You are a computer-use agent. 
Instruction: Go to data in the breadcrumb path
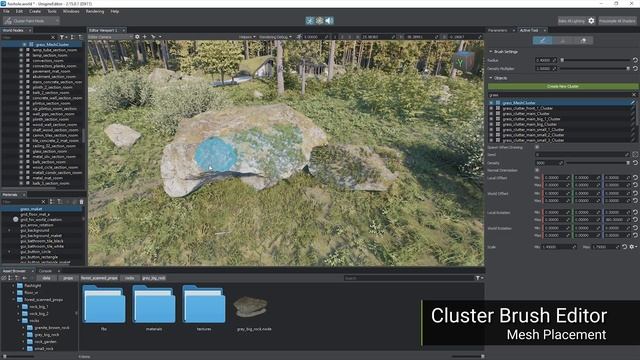47,278
